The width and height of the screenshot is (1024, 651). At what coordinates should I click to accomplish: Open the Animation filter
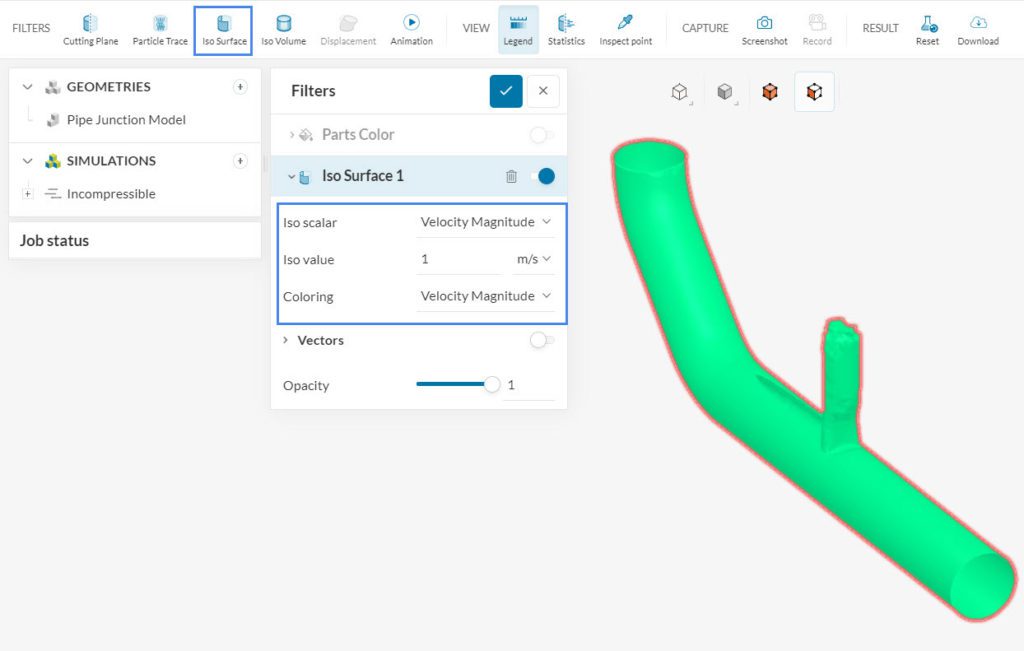point(411,29)
